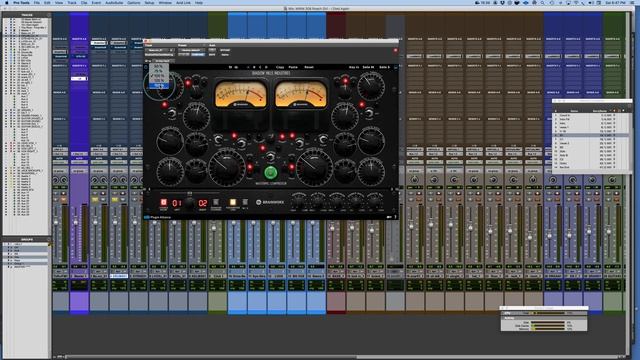Open the Apple menu
This screenshot has width=640, height=360.
(x=7, y=2)
